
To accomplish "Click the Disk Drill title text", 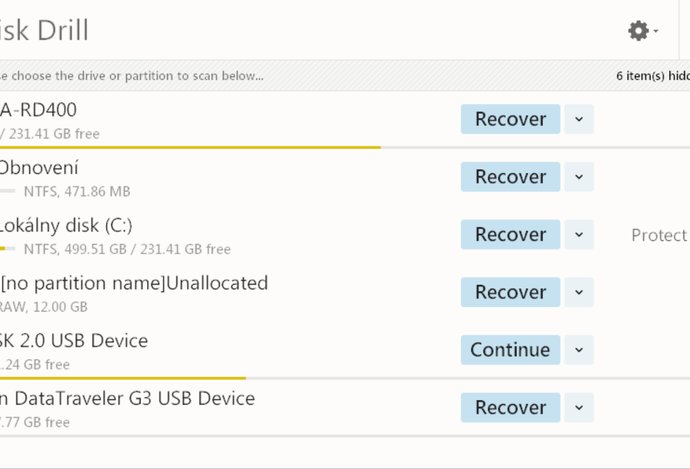I will [x=44, y=30].
